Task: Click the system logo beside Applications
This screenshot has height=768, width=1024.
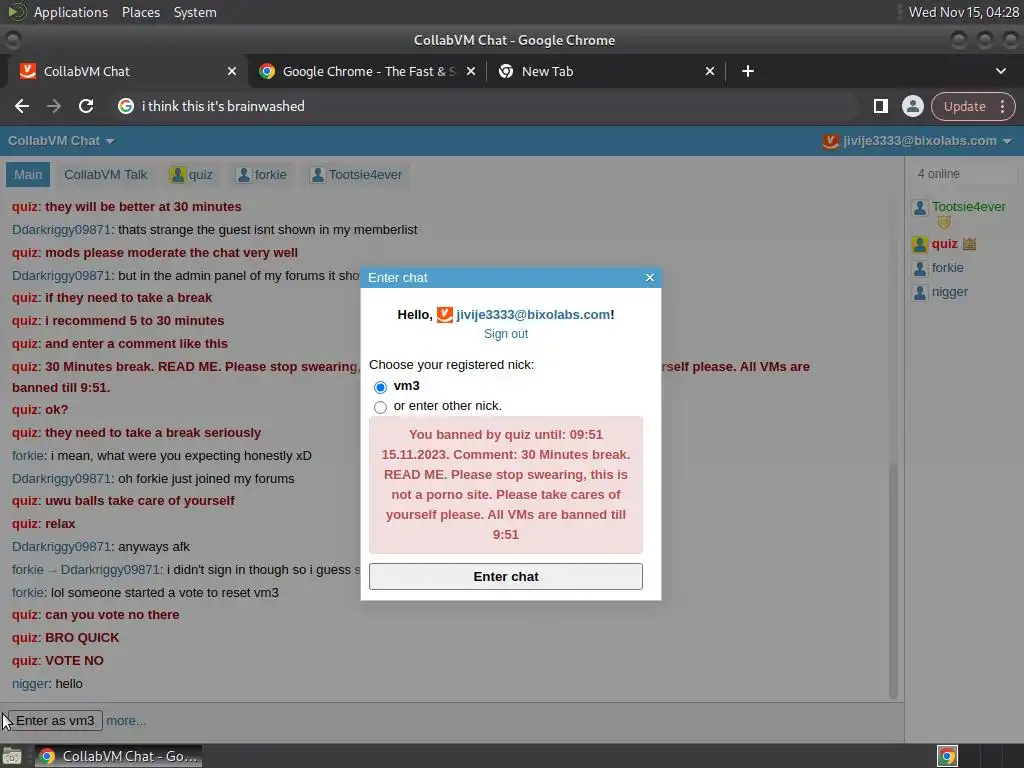Action: coord(16,12)
